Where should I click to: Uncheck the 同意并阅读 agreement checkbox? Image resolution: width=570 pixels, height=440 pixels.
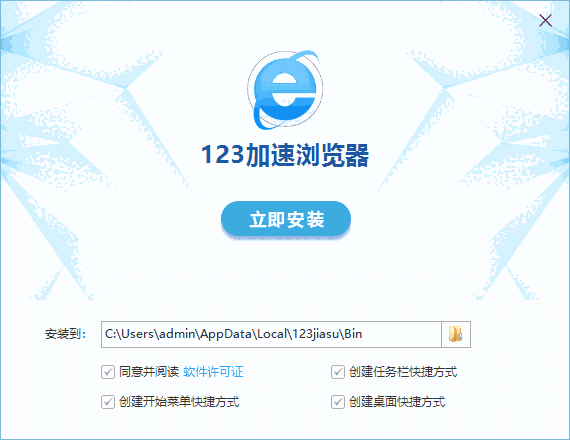[x=108, y=372]
